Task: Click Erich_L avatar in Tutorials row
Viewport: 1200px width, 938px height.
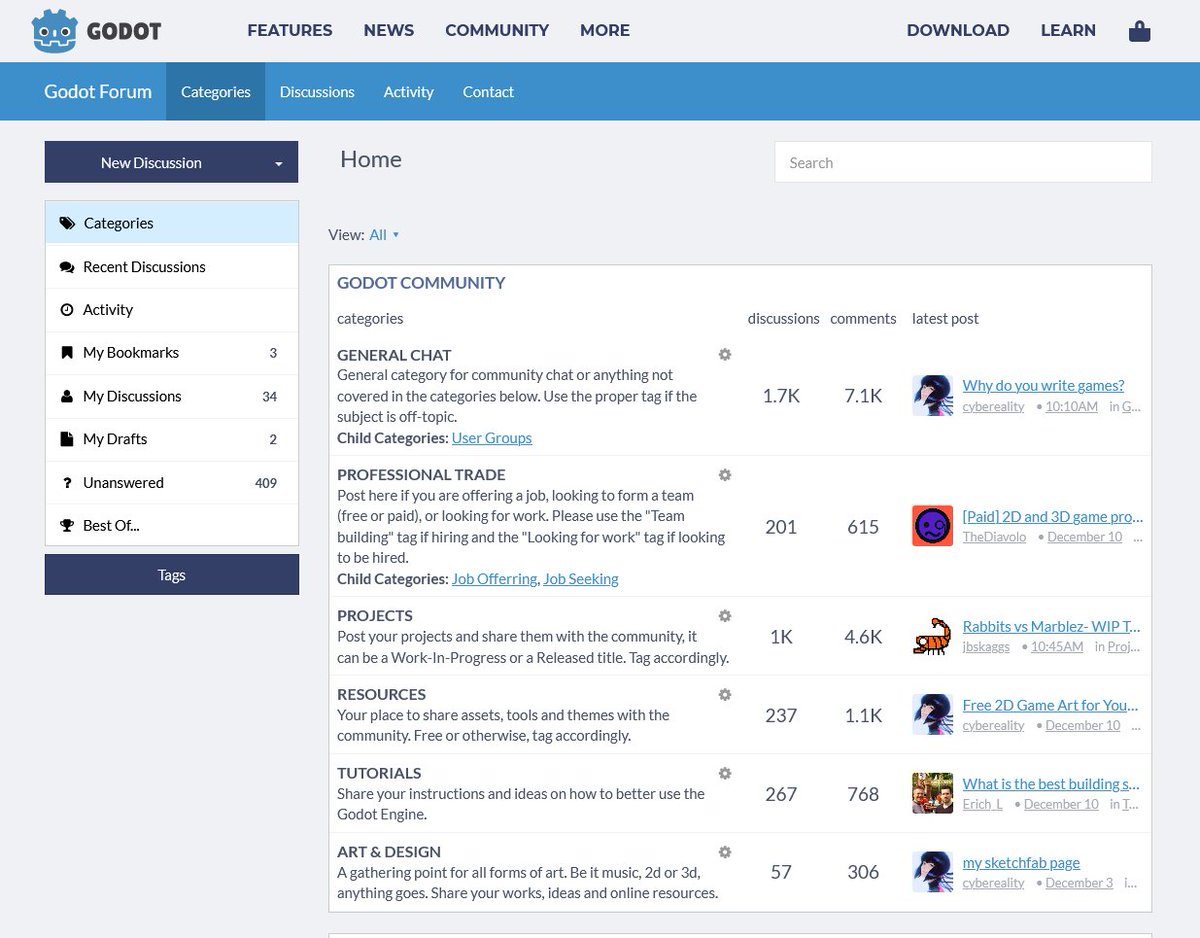Action: coord(932,793)
